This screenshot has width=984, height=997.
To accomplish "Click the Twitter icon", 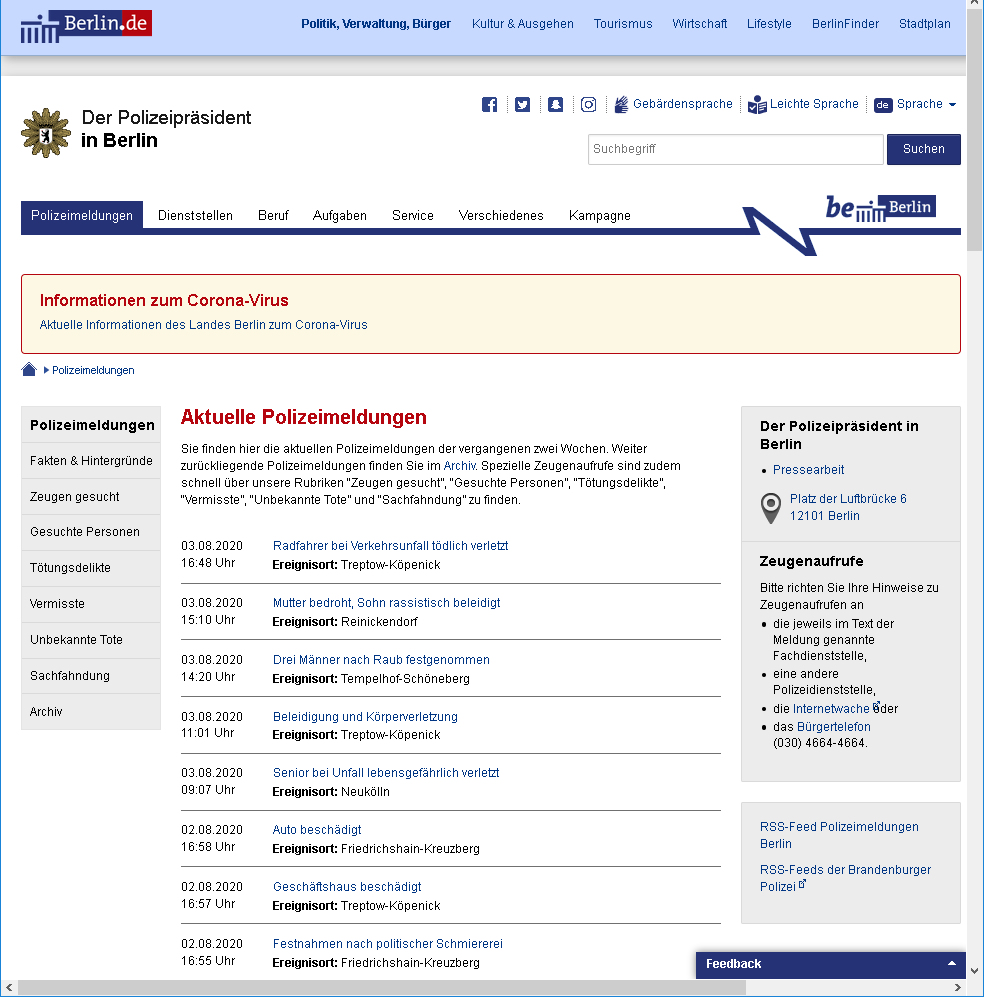I will pos(522,105).
